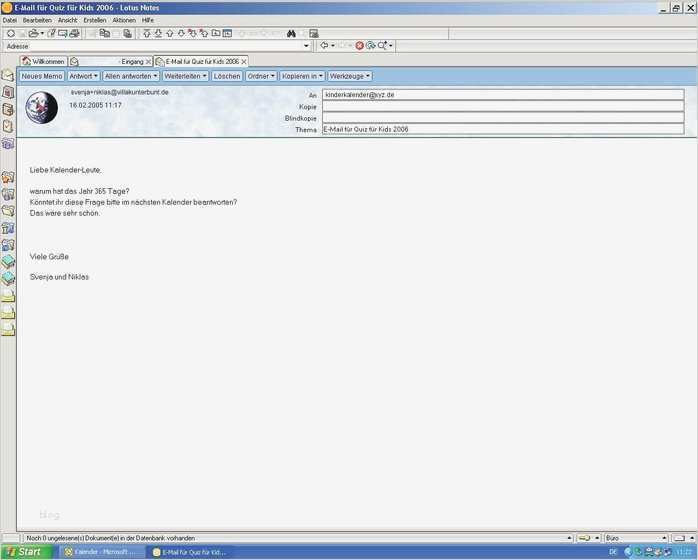Open the Allen antworten dropdown

click(131, 76)
